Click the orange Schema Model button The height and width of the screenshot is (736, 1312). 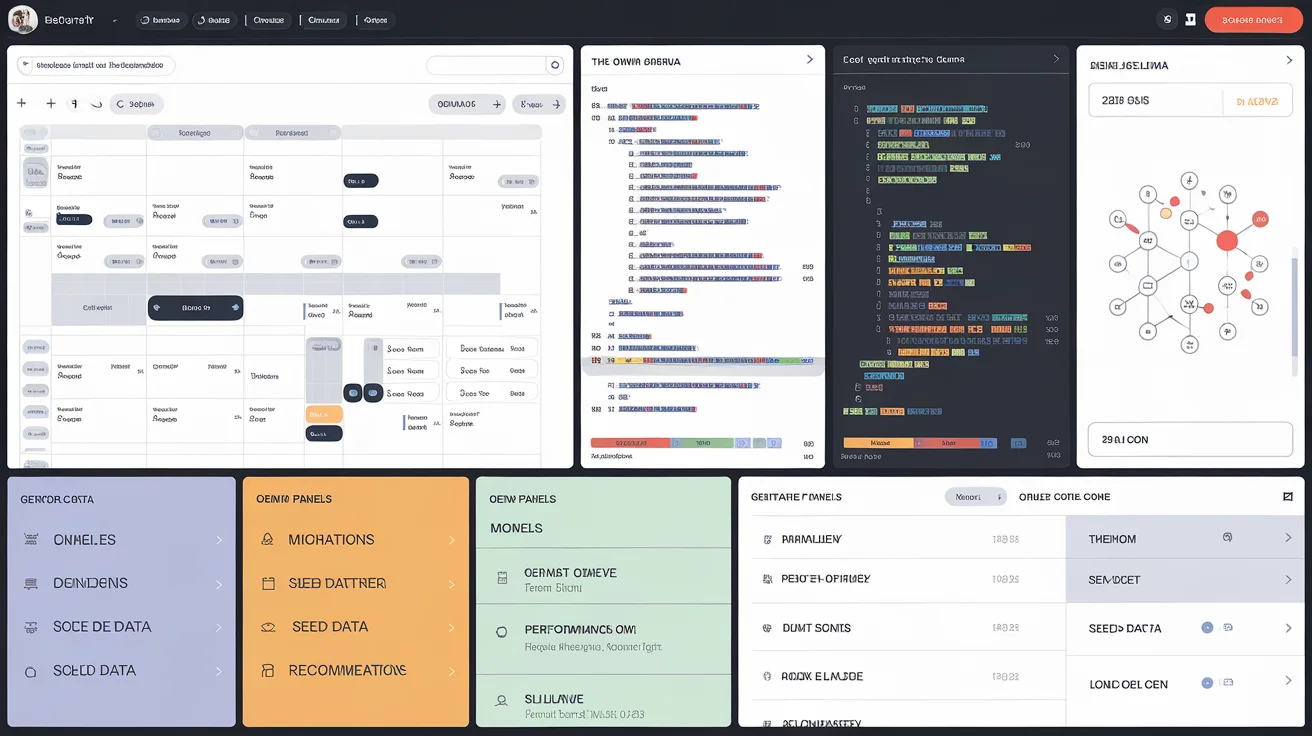click(x=1253, y=19)
